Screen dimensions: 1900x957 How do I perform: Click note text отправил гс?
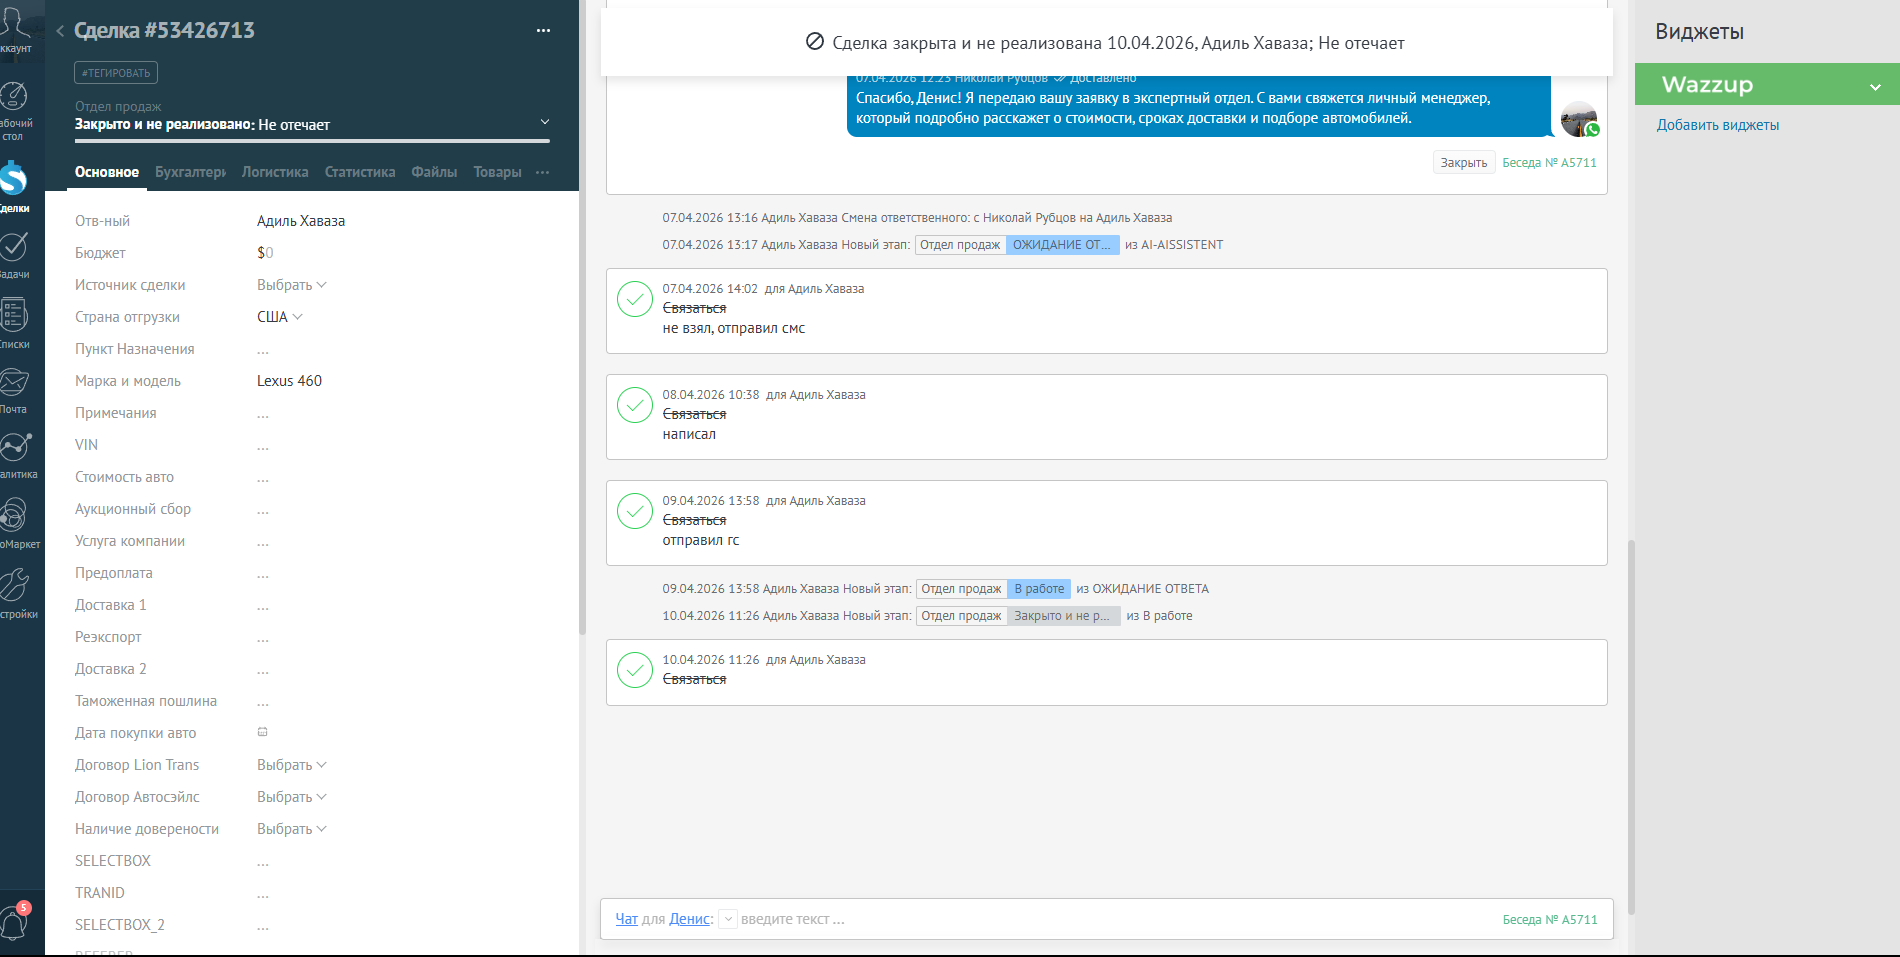(701, 540)
